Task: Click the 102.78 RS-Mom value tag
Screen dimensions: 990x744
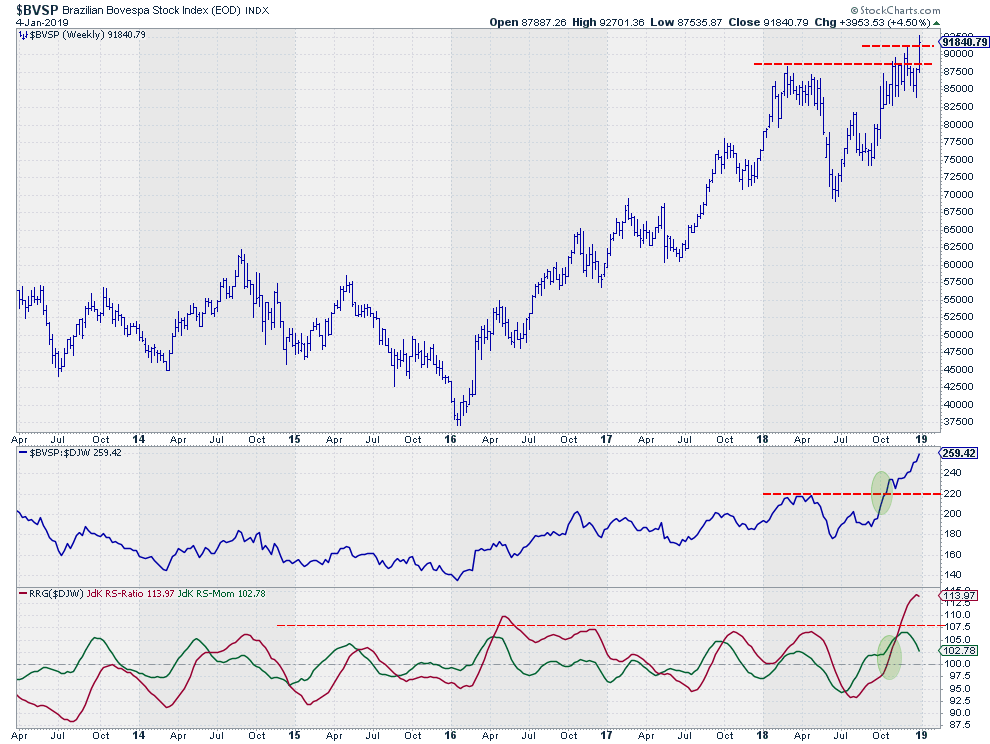Action: click(958, 650)
